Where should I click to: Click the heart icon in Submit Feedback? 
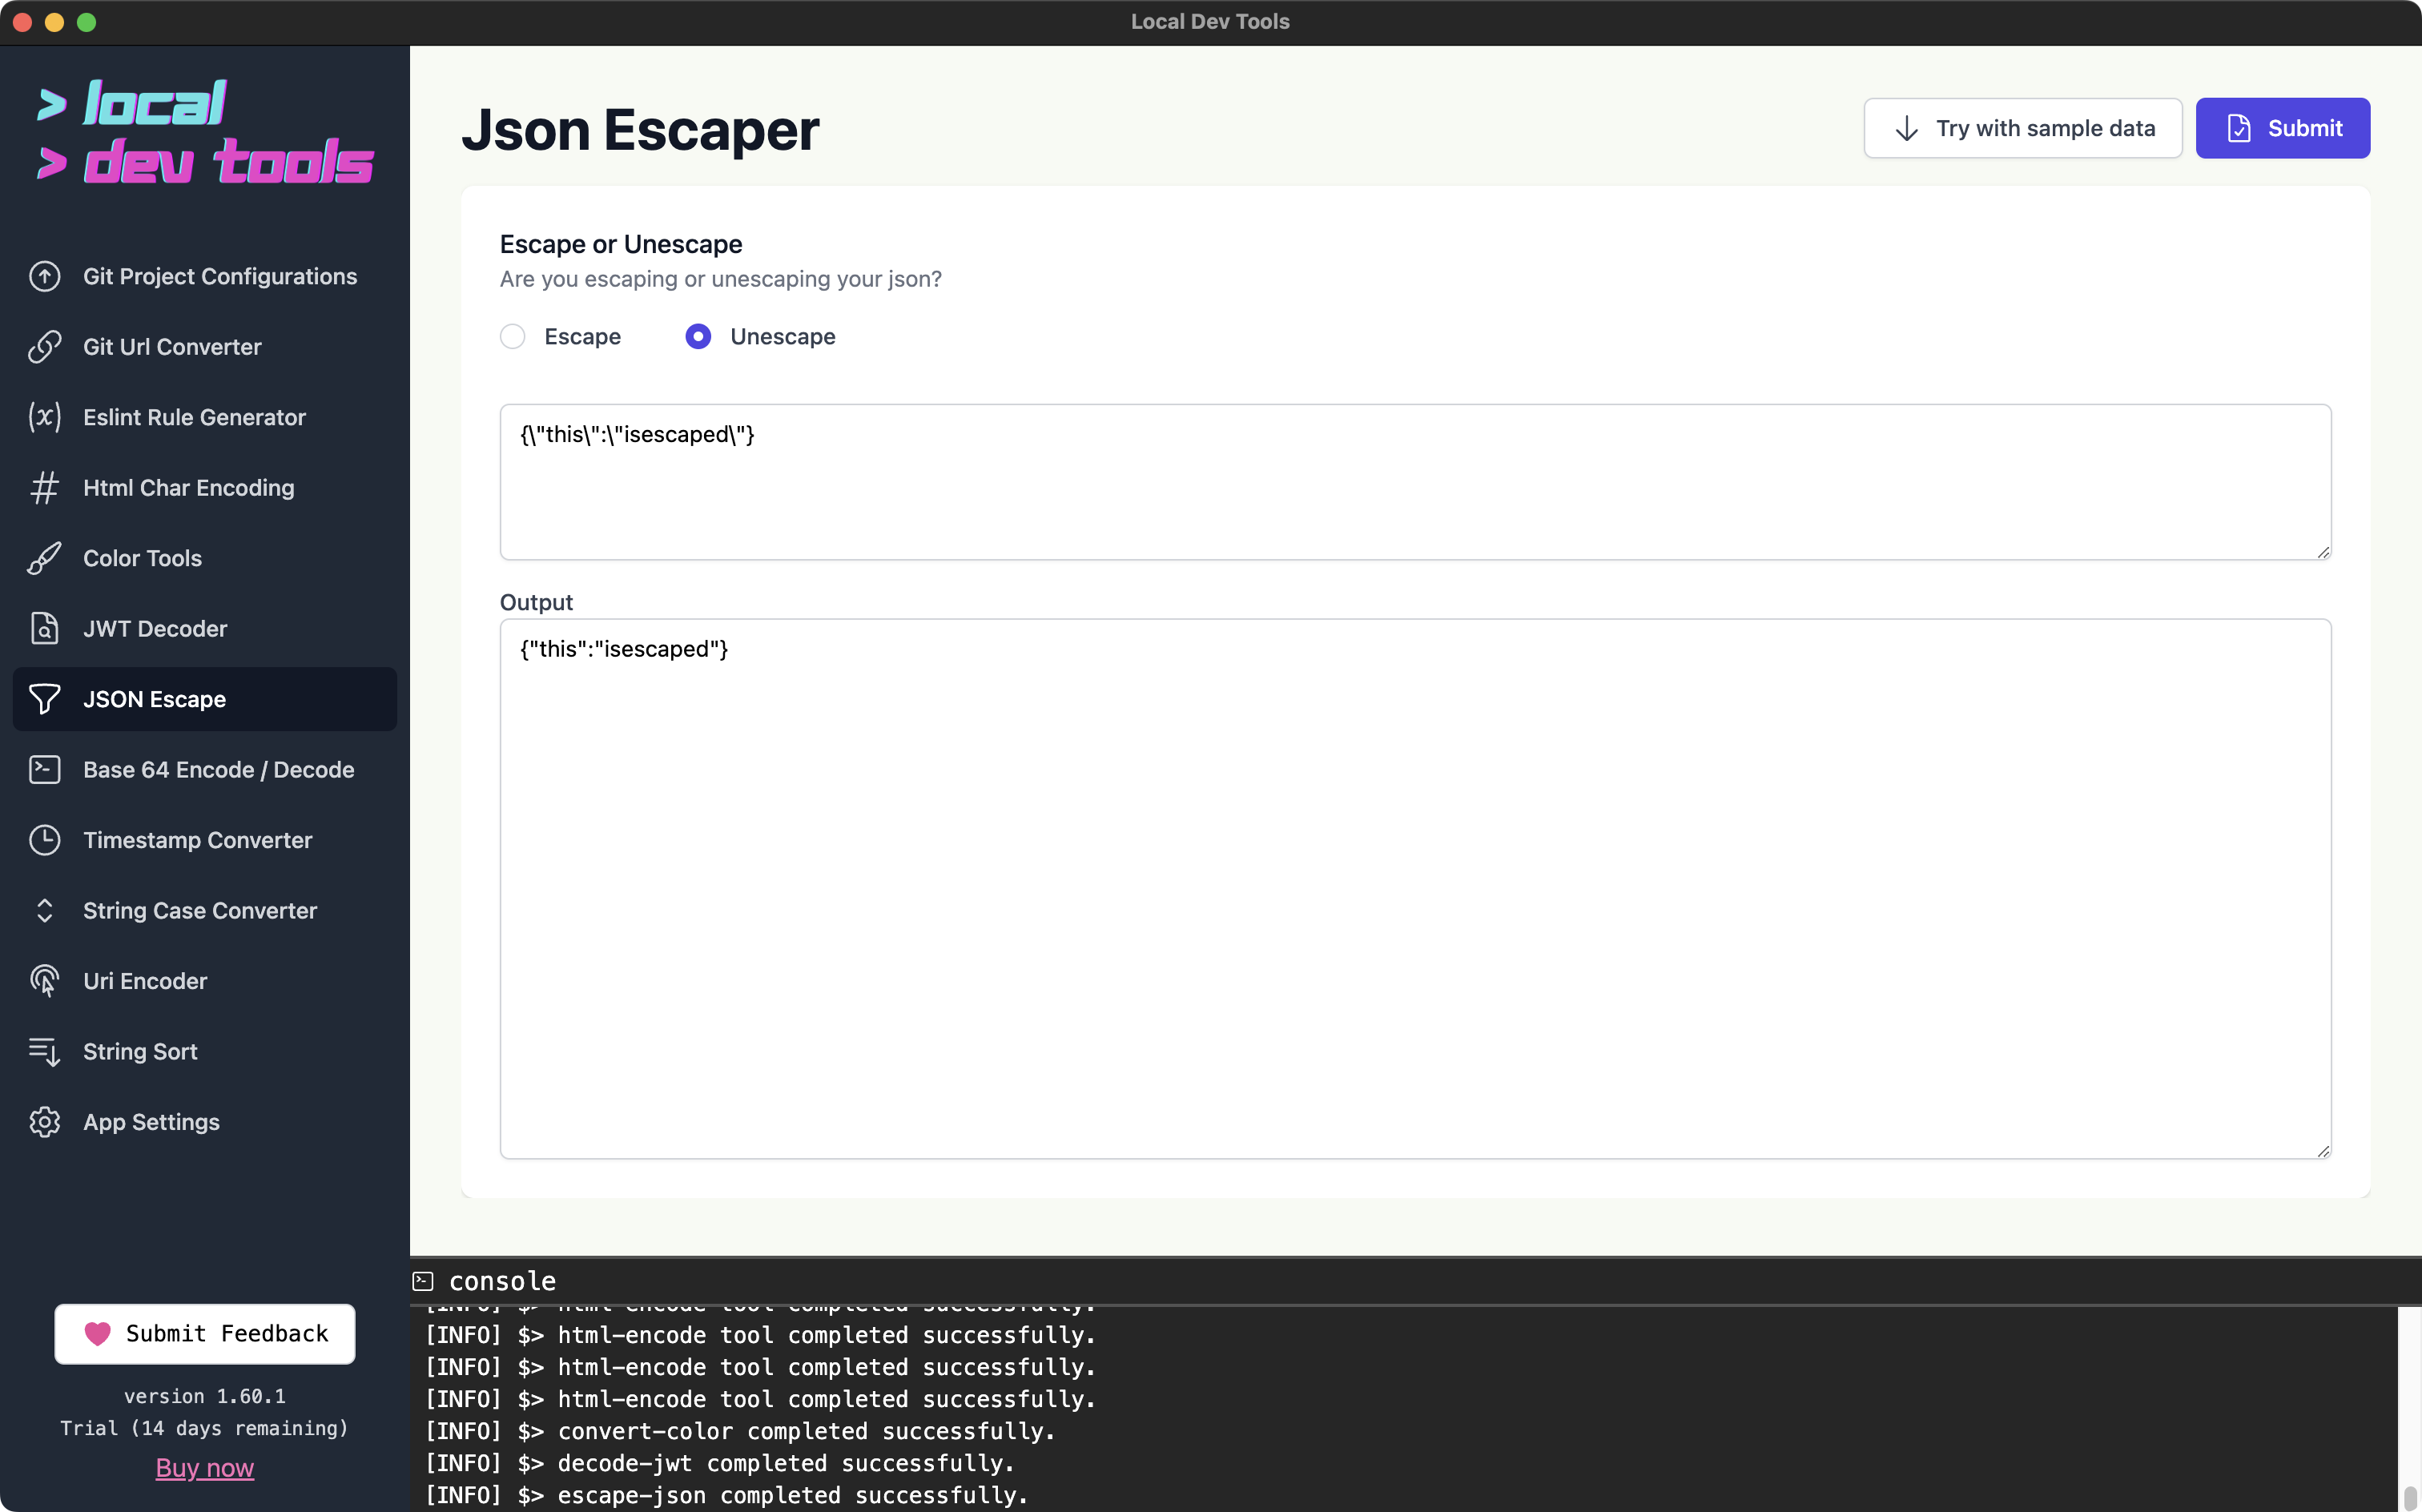coord(97,1334)
